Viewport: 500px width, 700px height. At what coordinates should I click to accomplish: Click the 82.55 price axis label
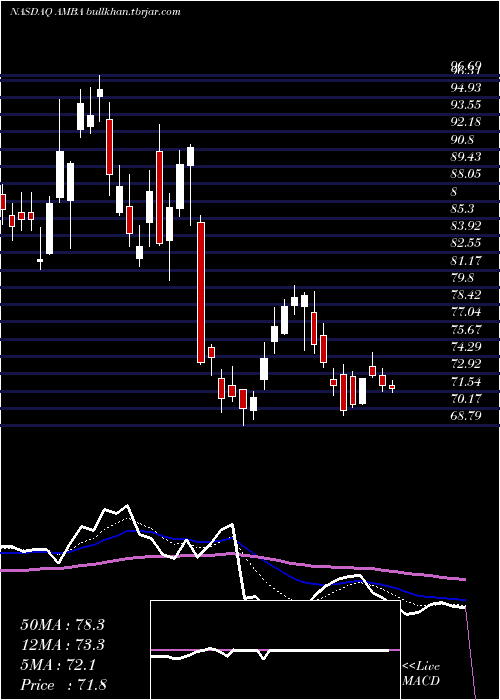point(466,243)
